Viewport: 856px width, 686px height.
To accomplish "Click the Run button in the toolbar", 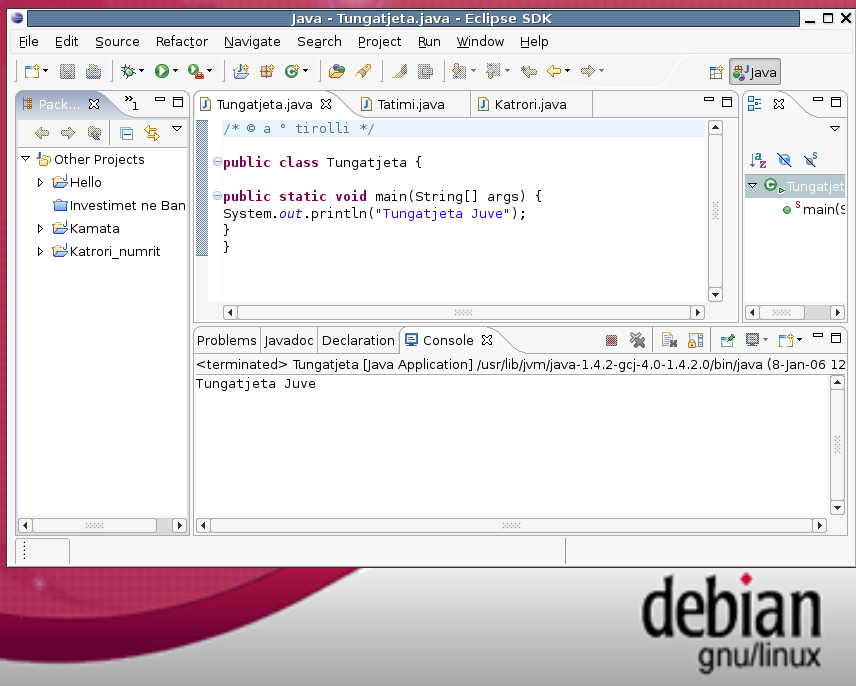I will [x=161, y=71].
